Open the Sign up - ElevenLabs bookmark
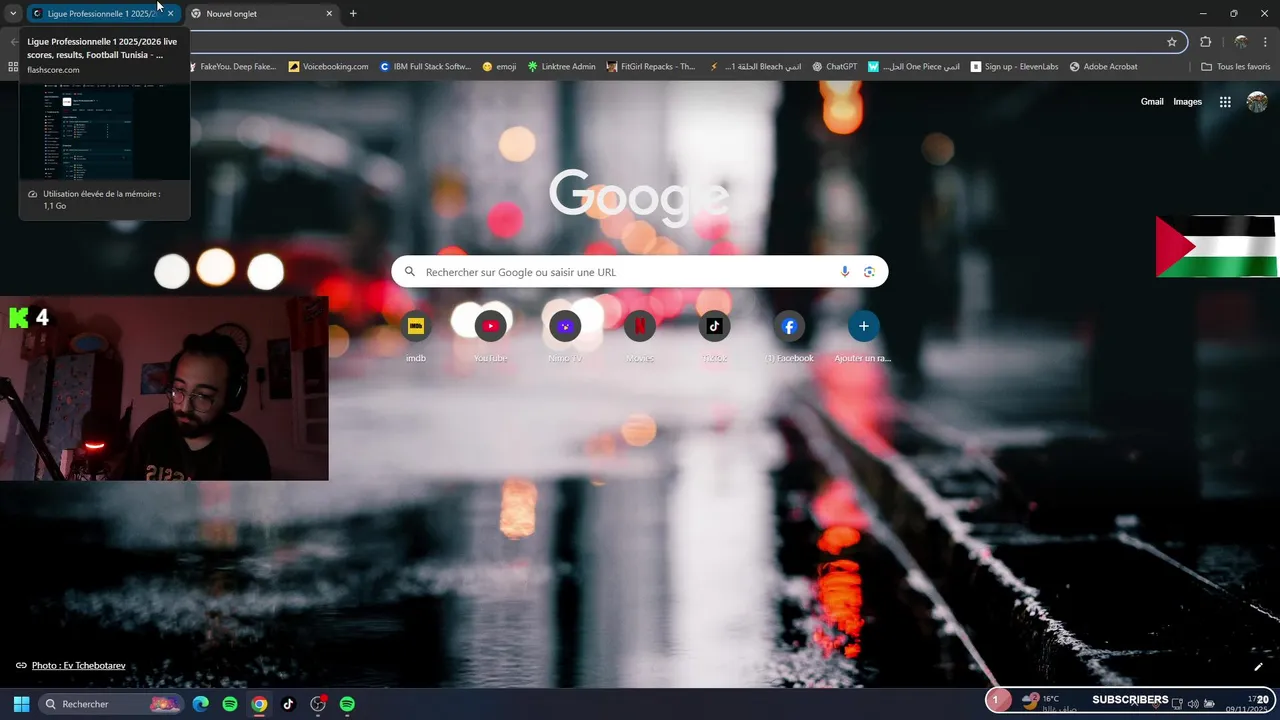The height and width of the screenshot is (720, 1280). tap(1013, 67)
